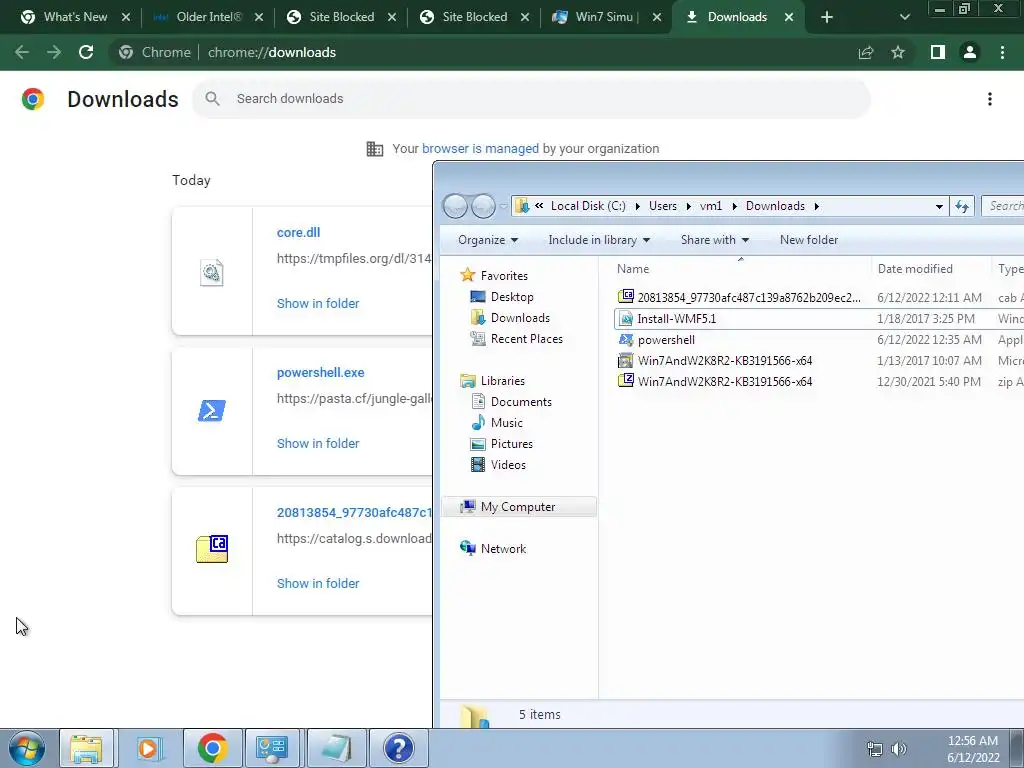The height and width of the screenshot is (768, 1024).
Task: Expand Users breadcrumb arrow
Action: [x=688, y=206]
